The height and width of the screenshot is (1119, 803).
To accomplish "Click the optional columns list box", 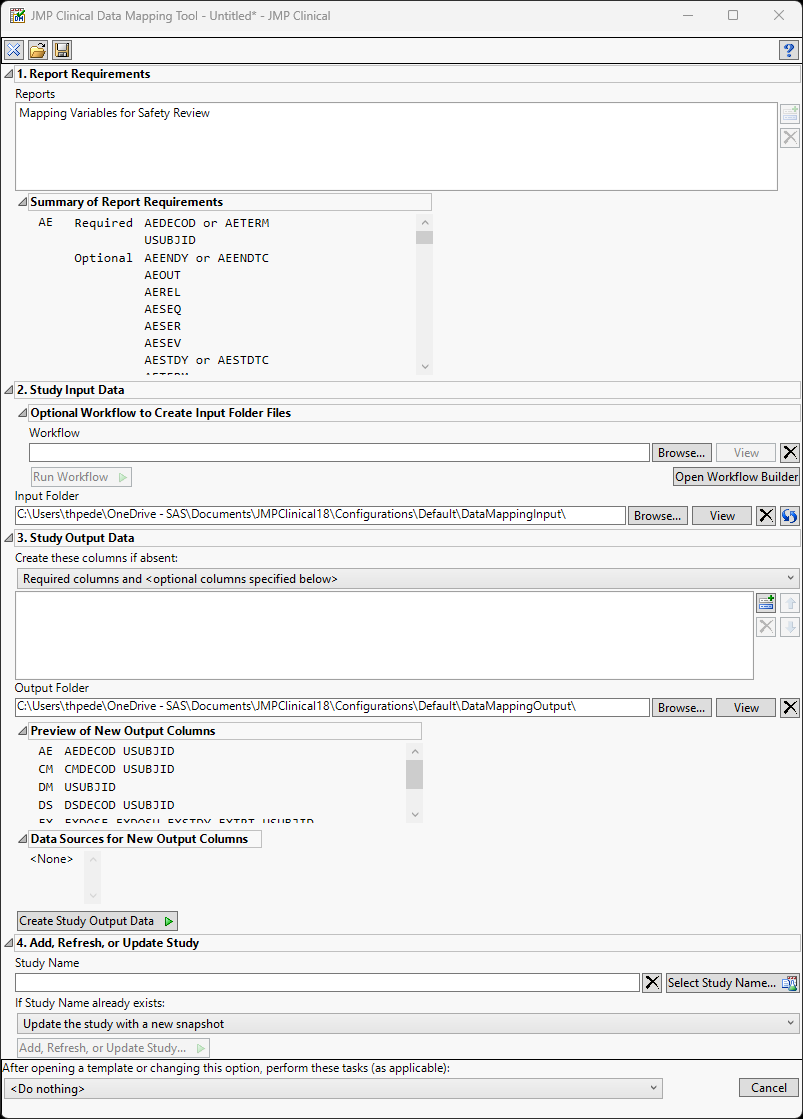I will coord(384,635).
